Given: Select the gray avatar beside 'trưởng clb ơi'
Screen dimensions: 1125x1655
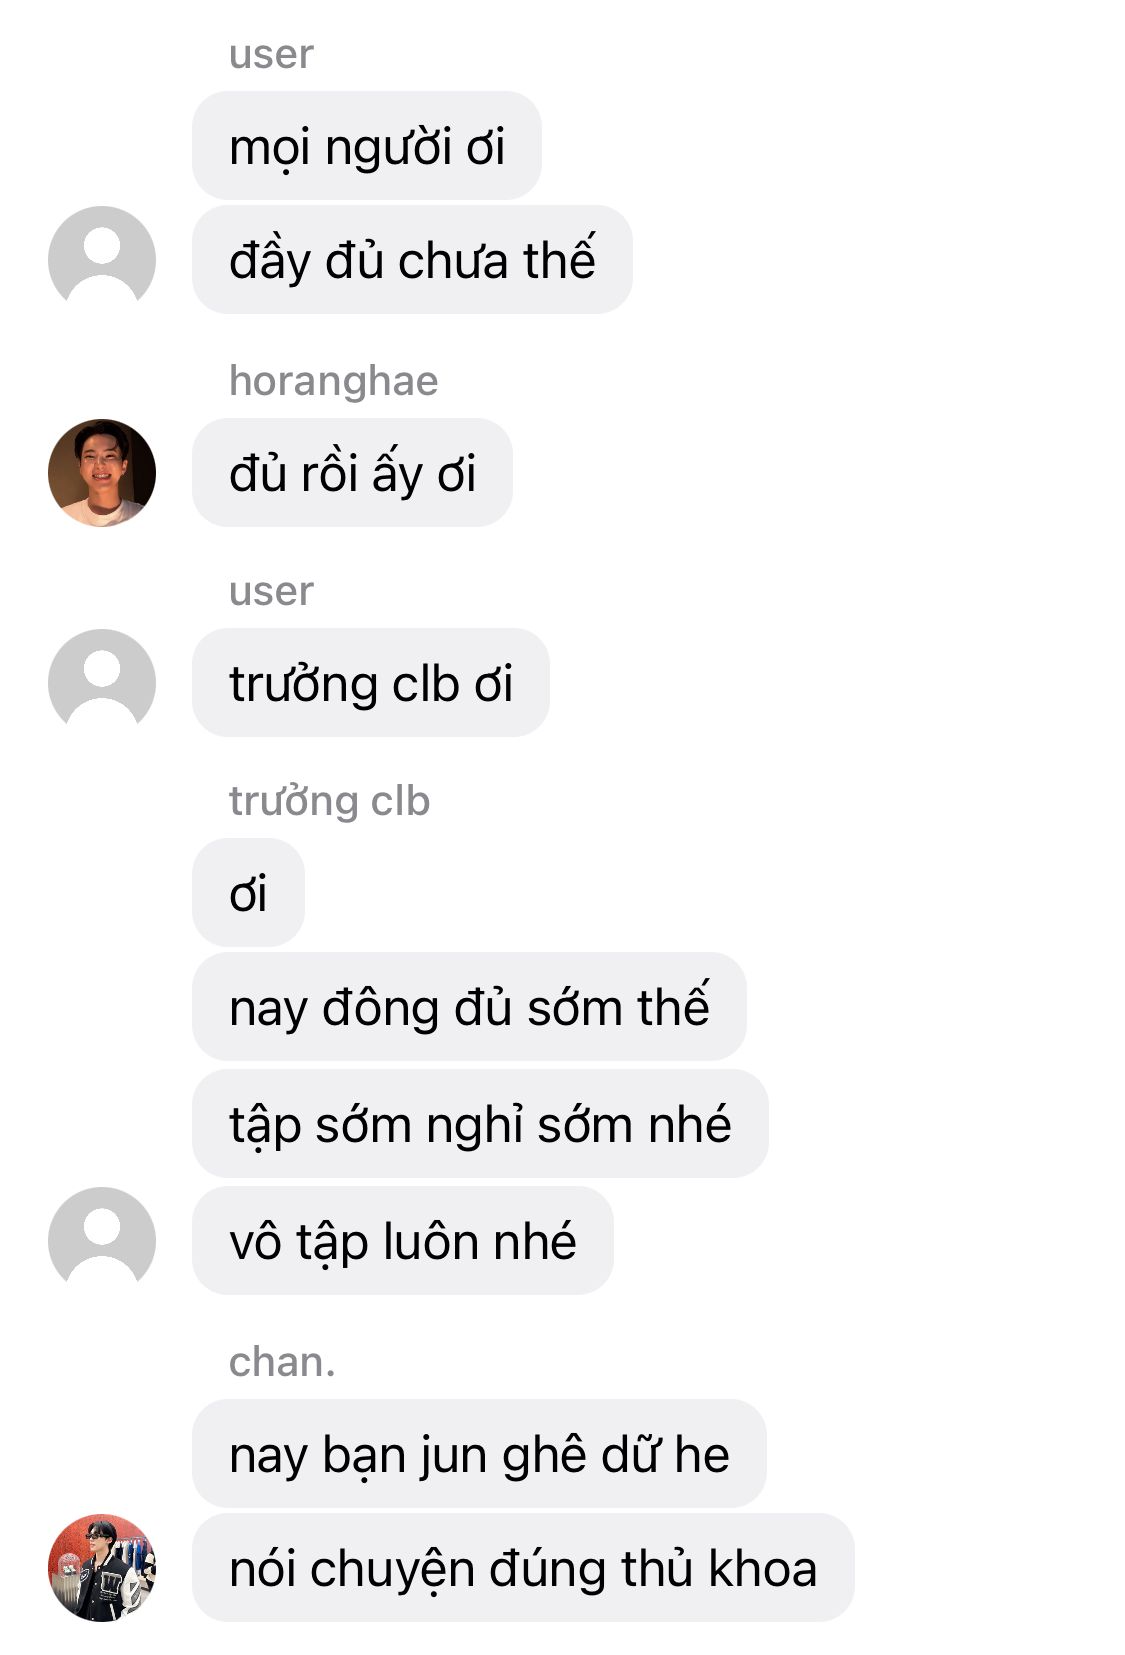Looking at the screenshot, I should point(102,682).
